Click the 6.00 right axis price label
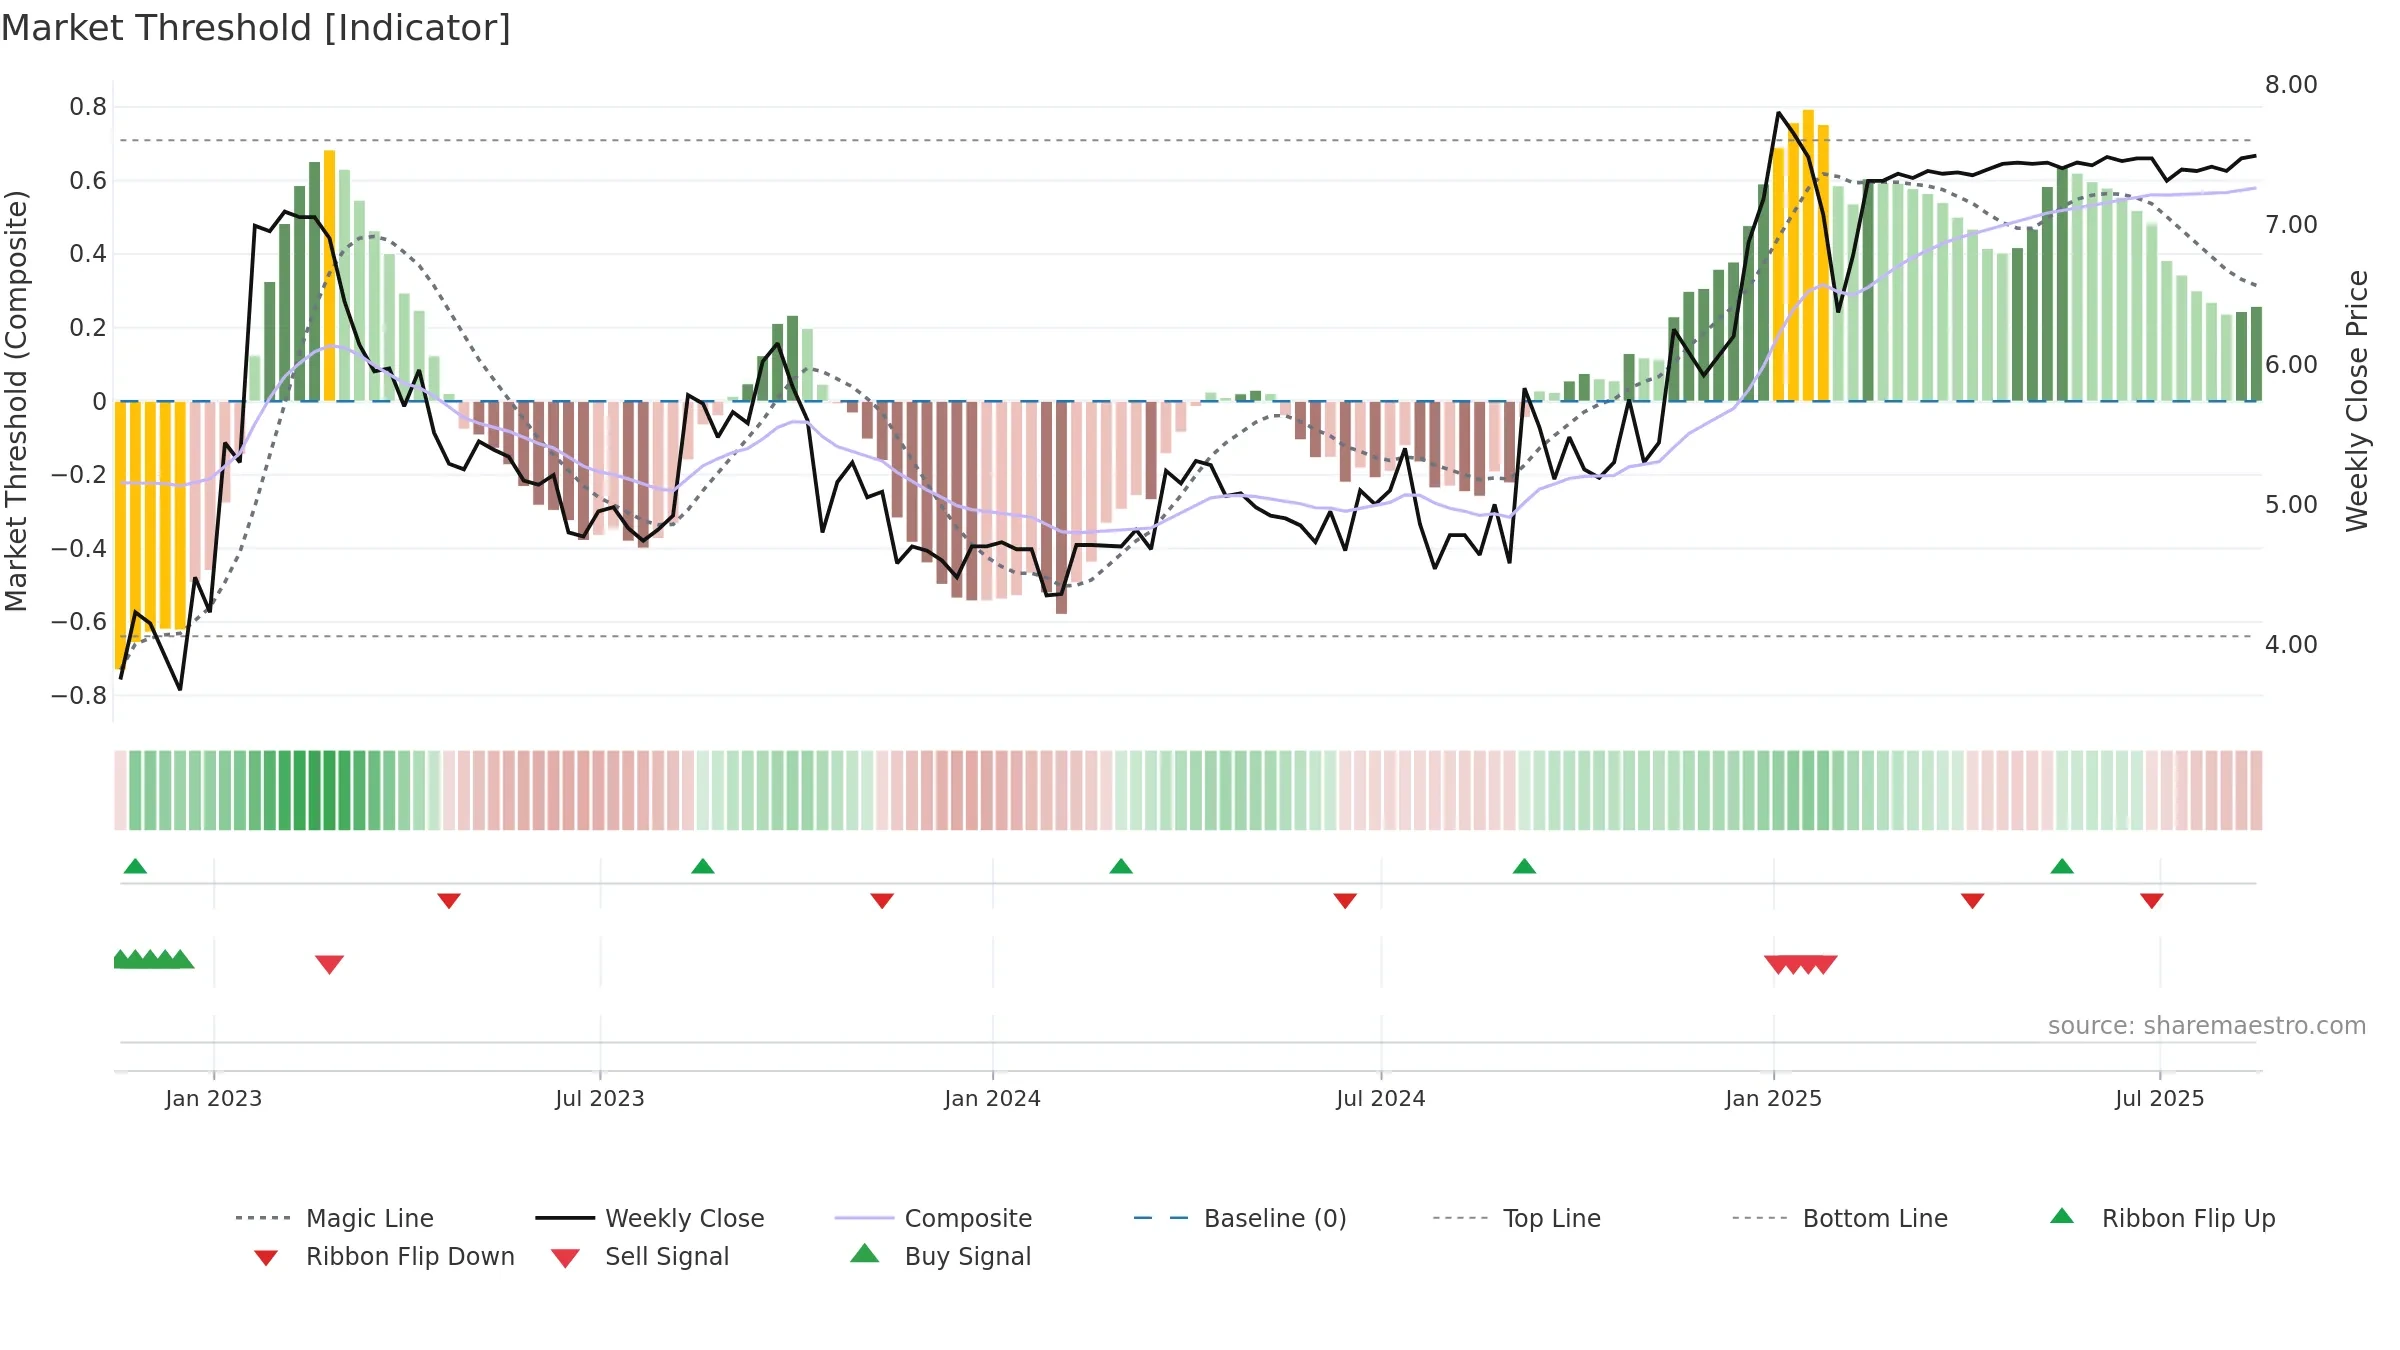 point(2291,364)
